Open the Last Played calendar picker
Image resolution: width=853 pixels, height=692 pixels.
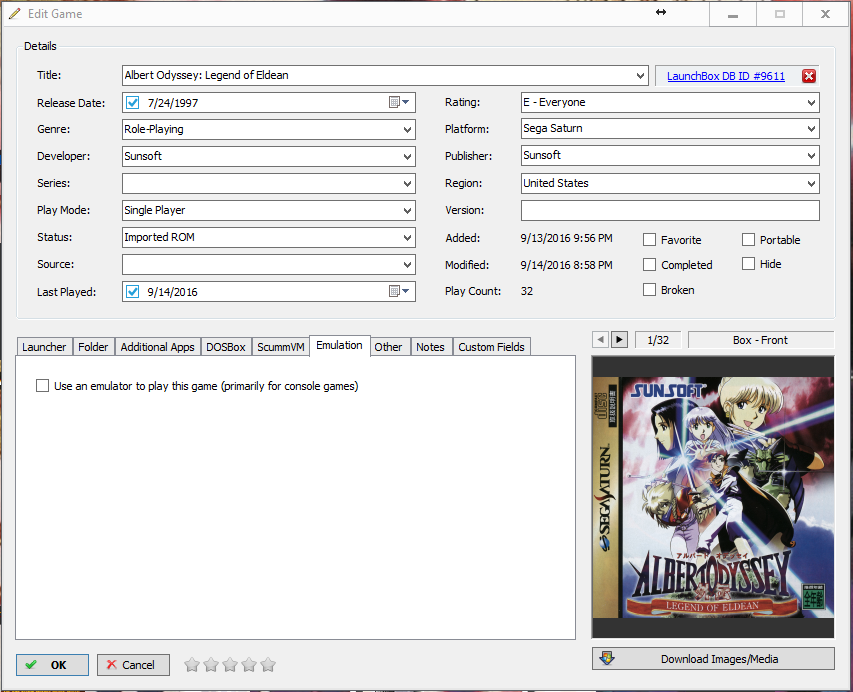399,292
